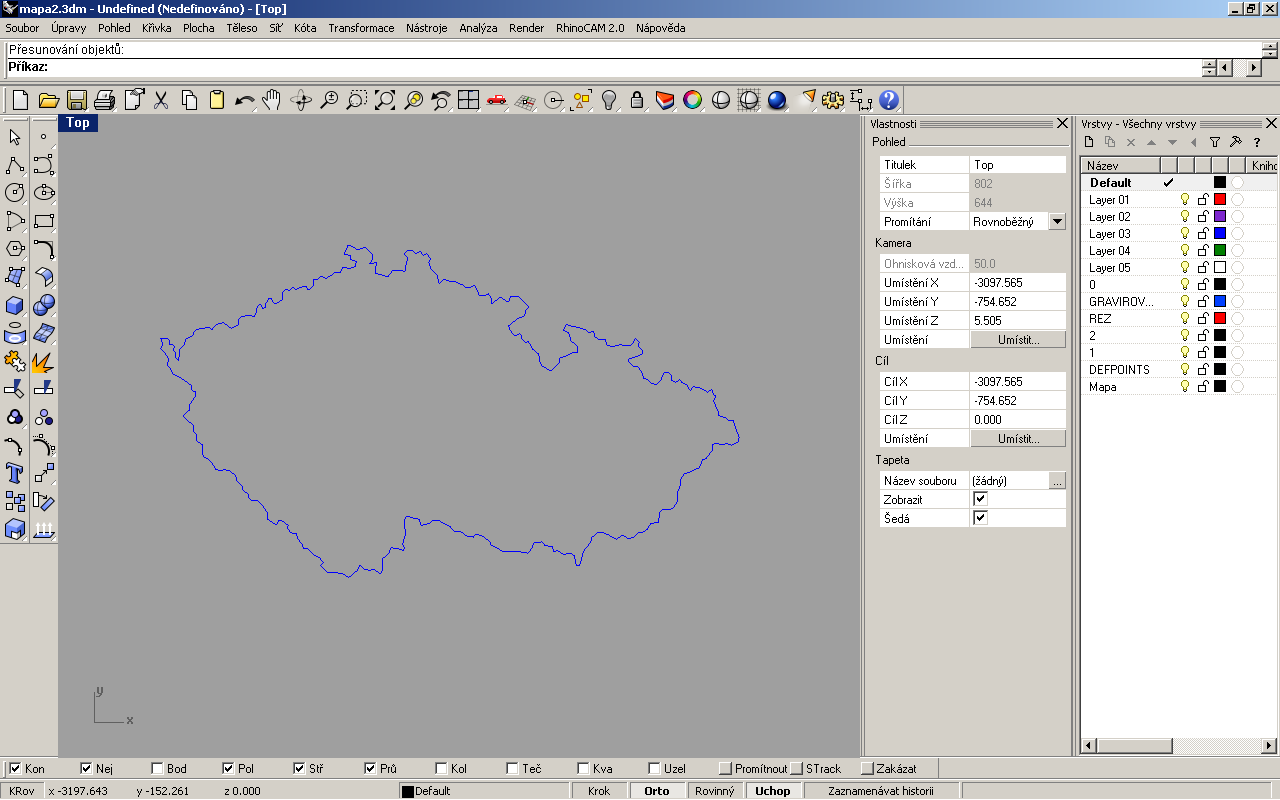
Task: Open the Křivka menu
Action: pyautogui.click(x=157, y=28)
